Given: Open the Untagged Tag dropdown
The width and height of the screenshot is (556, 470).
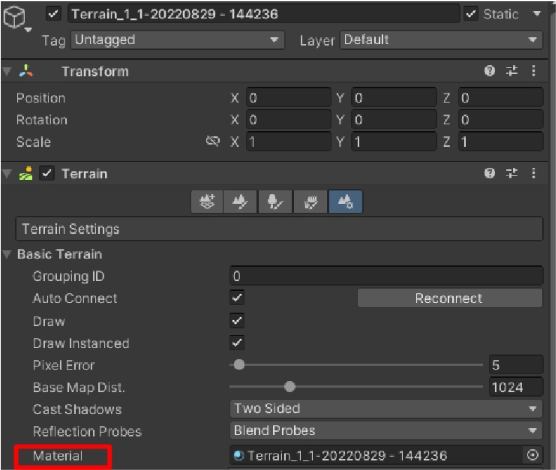Looking at the screenshot, I should (177, 40).
